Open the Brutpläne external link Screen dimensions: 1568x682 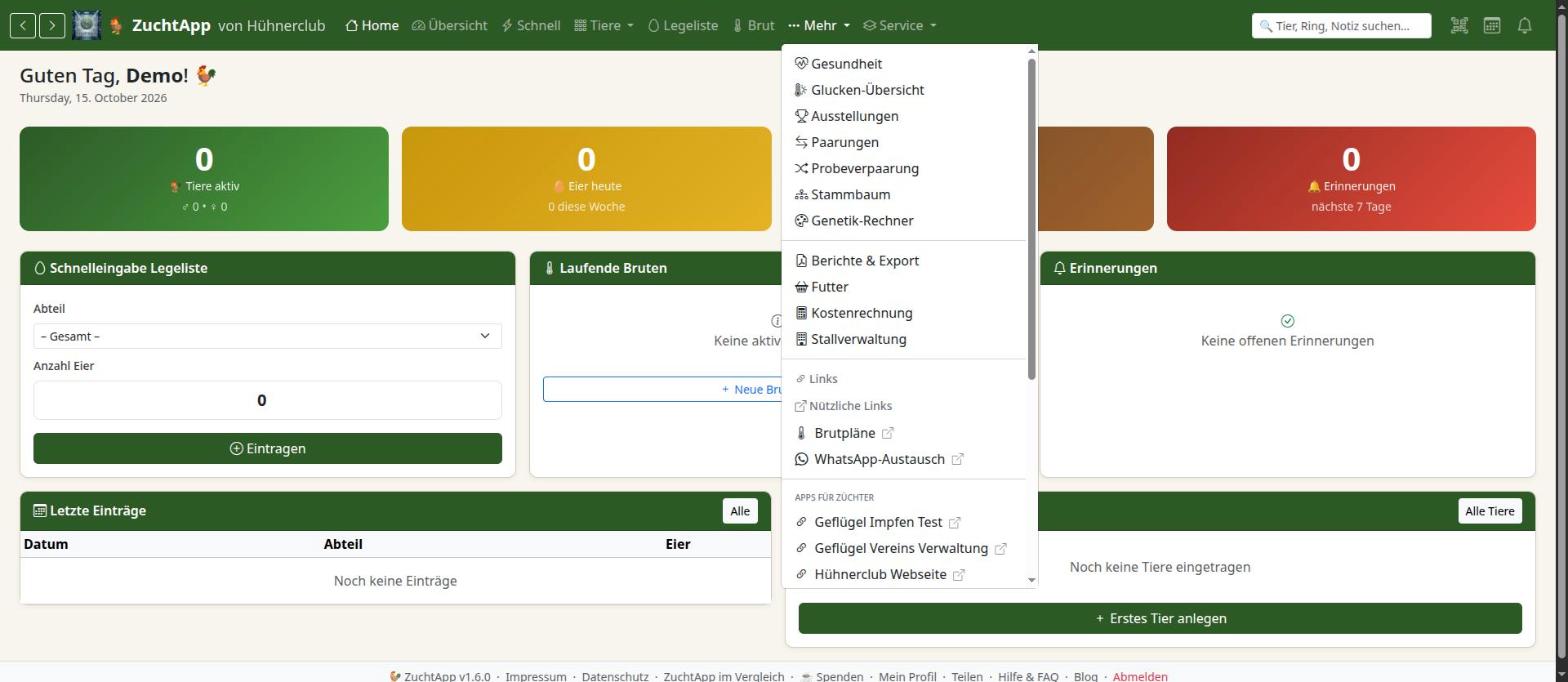[905, 433]
